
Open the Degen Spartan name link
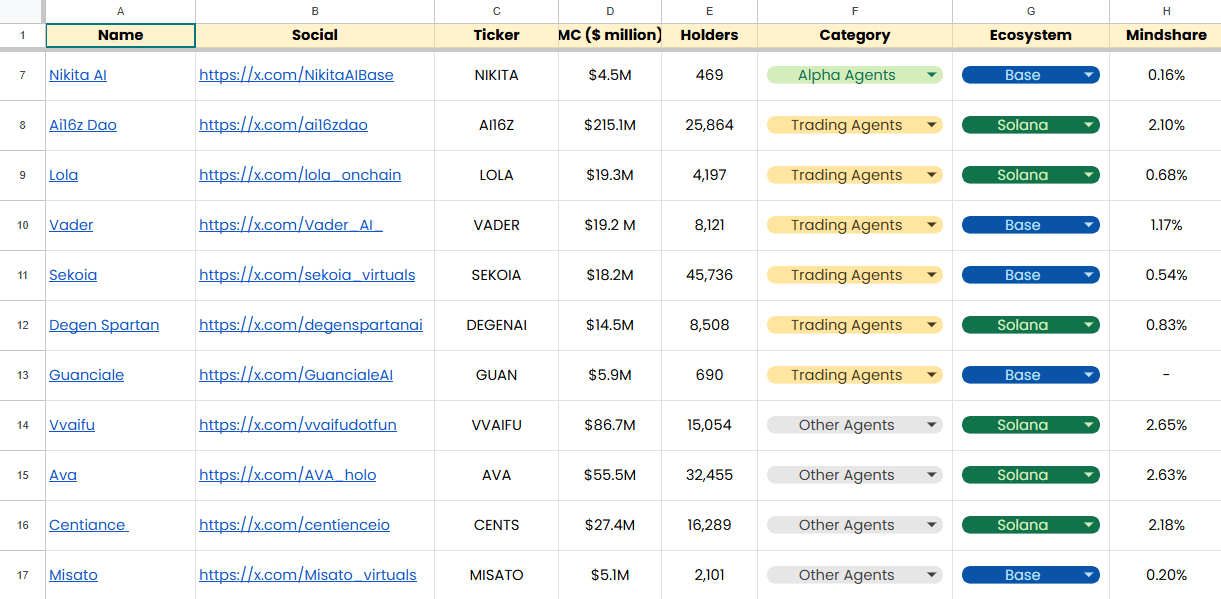(x=104, y=325)
